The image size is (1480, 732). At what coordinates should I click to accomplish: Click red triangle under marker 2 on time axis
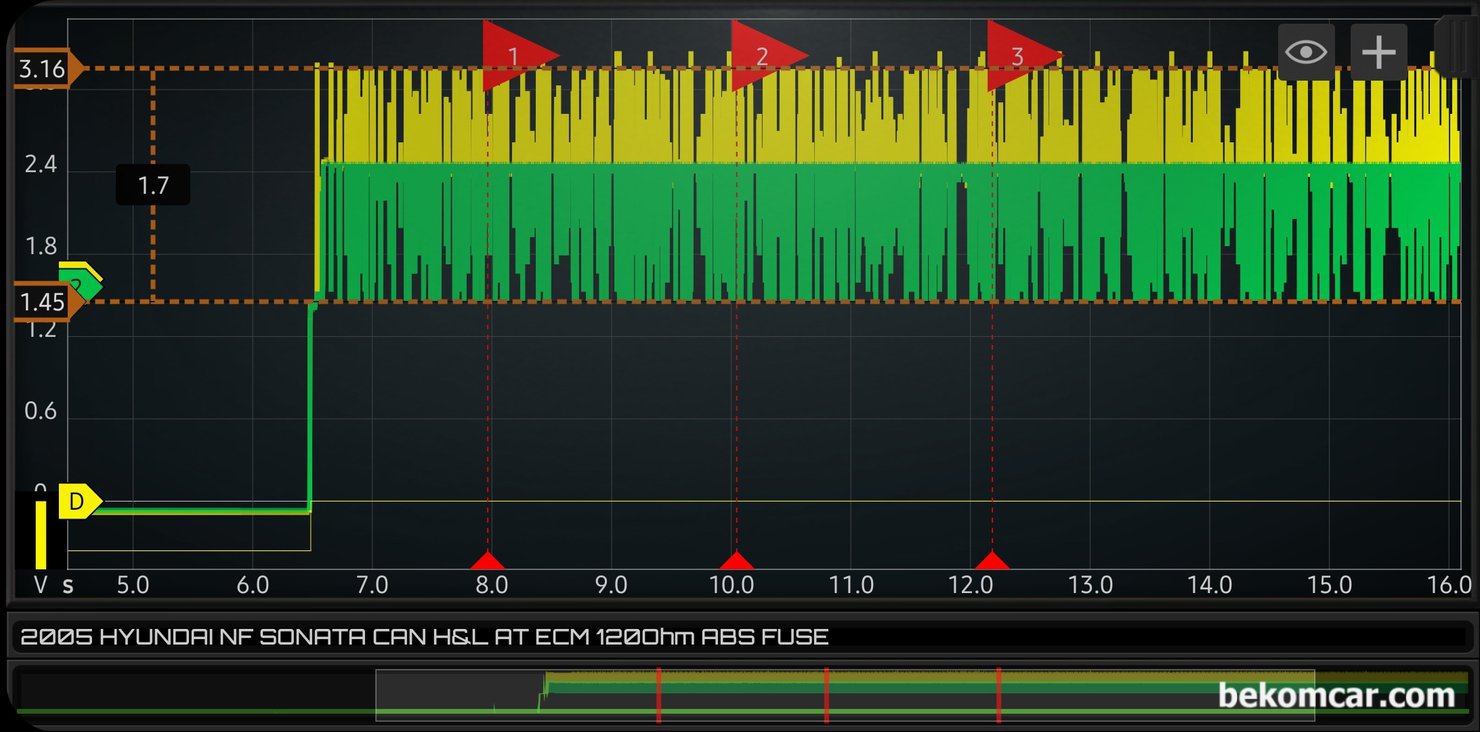click(736, 561)
